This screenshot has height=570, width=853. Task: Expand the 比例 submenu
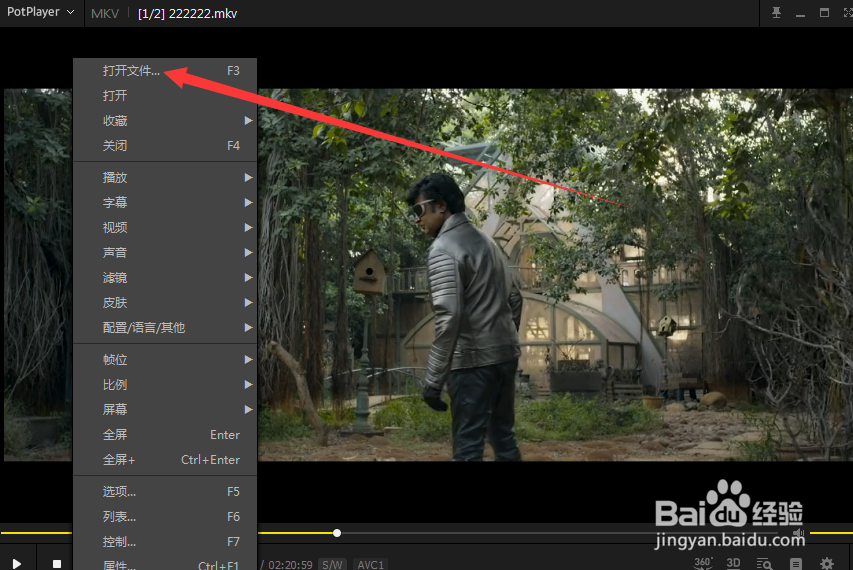[165, 385]
